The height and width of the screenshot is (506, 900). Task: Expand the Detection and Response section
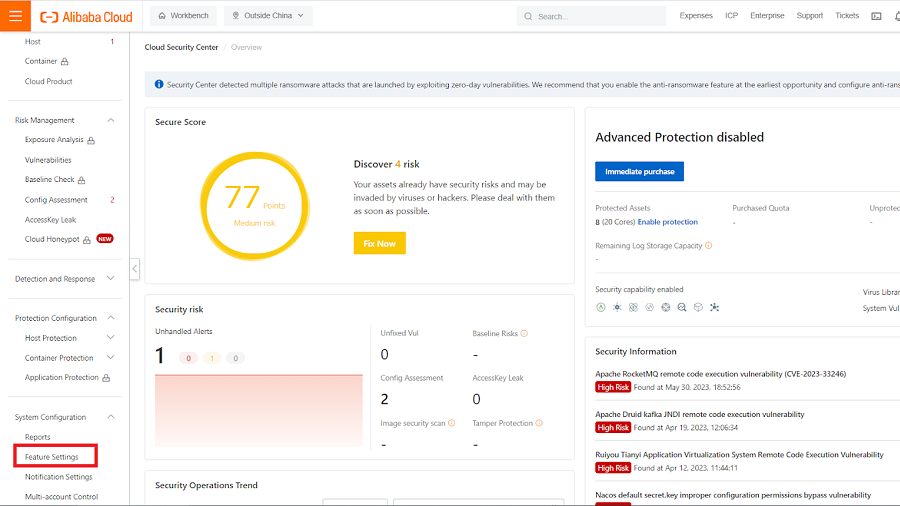click(110, 279)
